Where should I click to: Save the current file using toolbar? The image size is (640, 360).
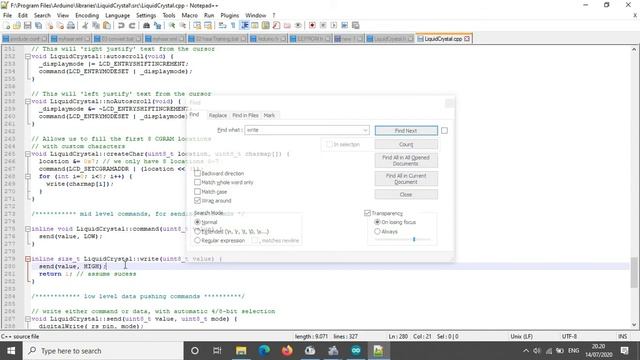click(27, 26)
